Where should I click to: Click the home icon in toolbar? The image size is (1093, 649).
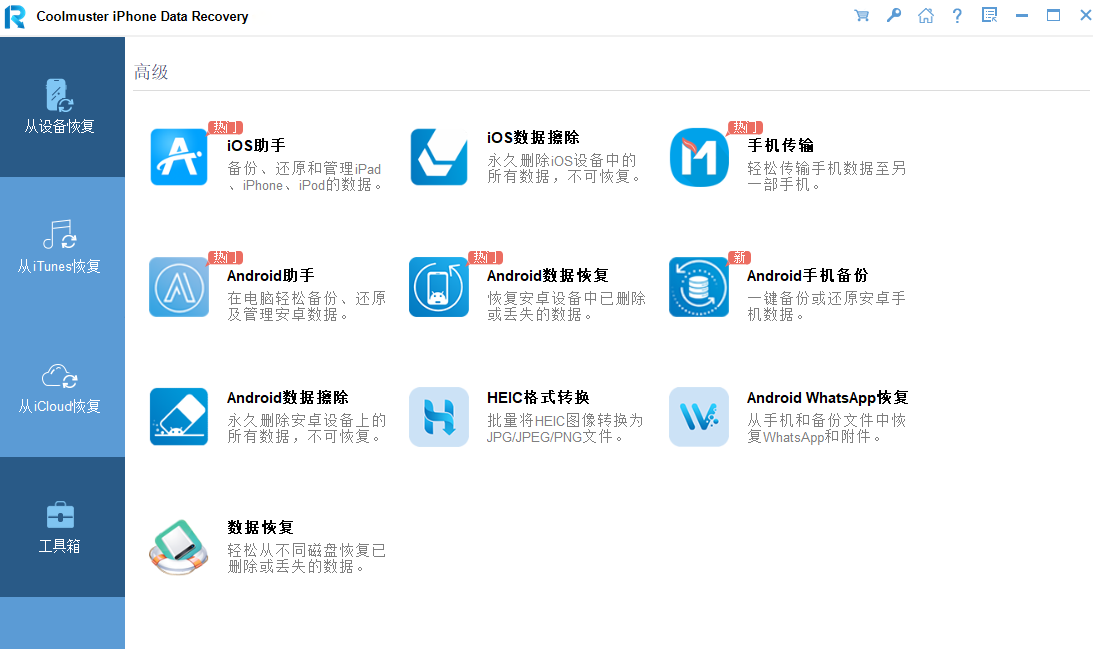(925, 15)
